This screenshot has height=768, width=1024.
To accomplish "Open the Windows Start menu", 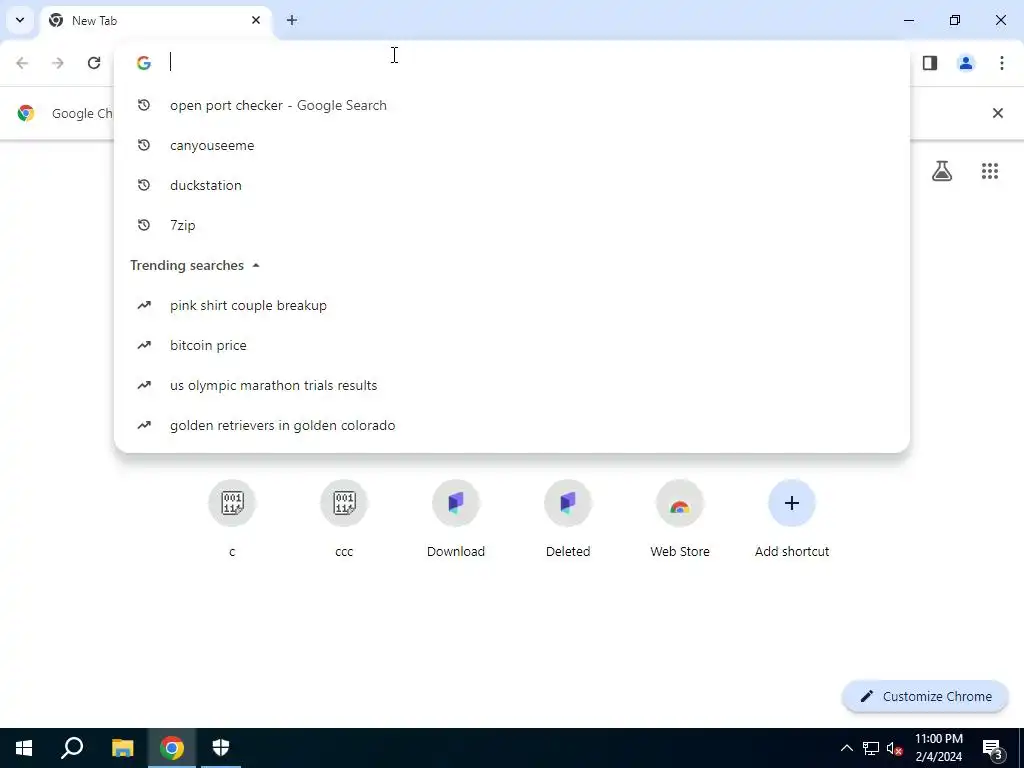I will tap(24, 748).
